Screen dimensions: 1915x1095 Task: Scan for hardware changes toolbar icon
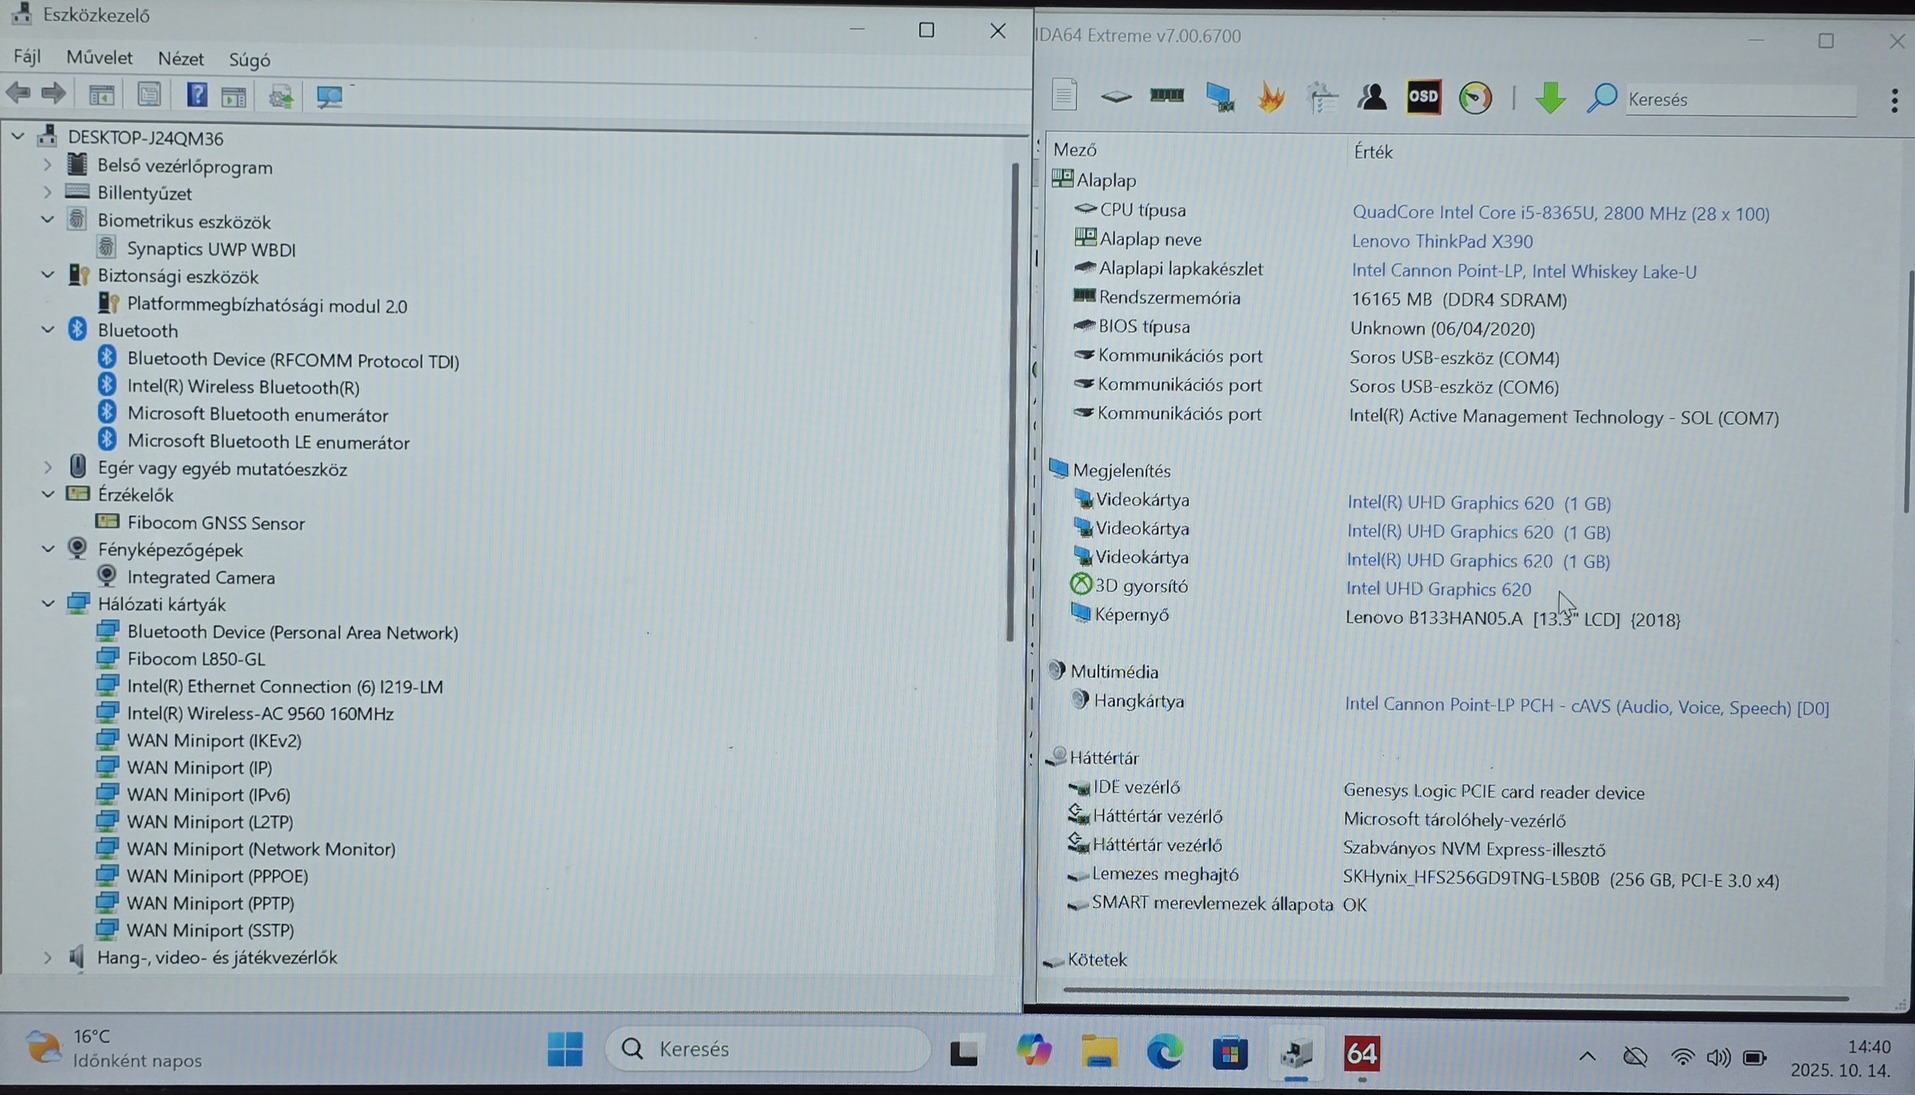(281, 96)
